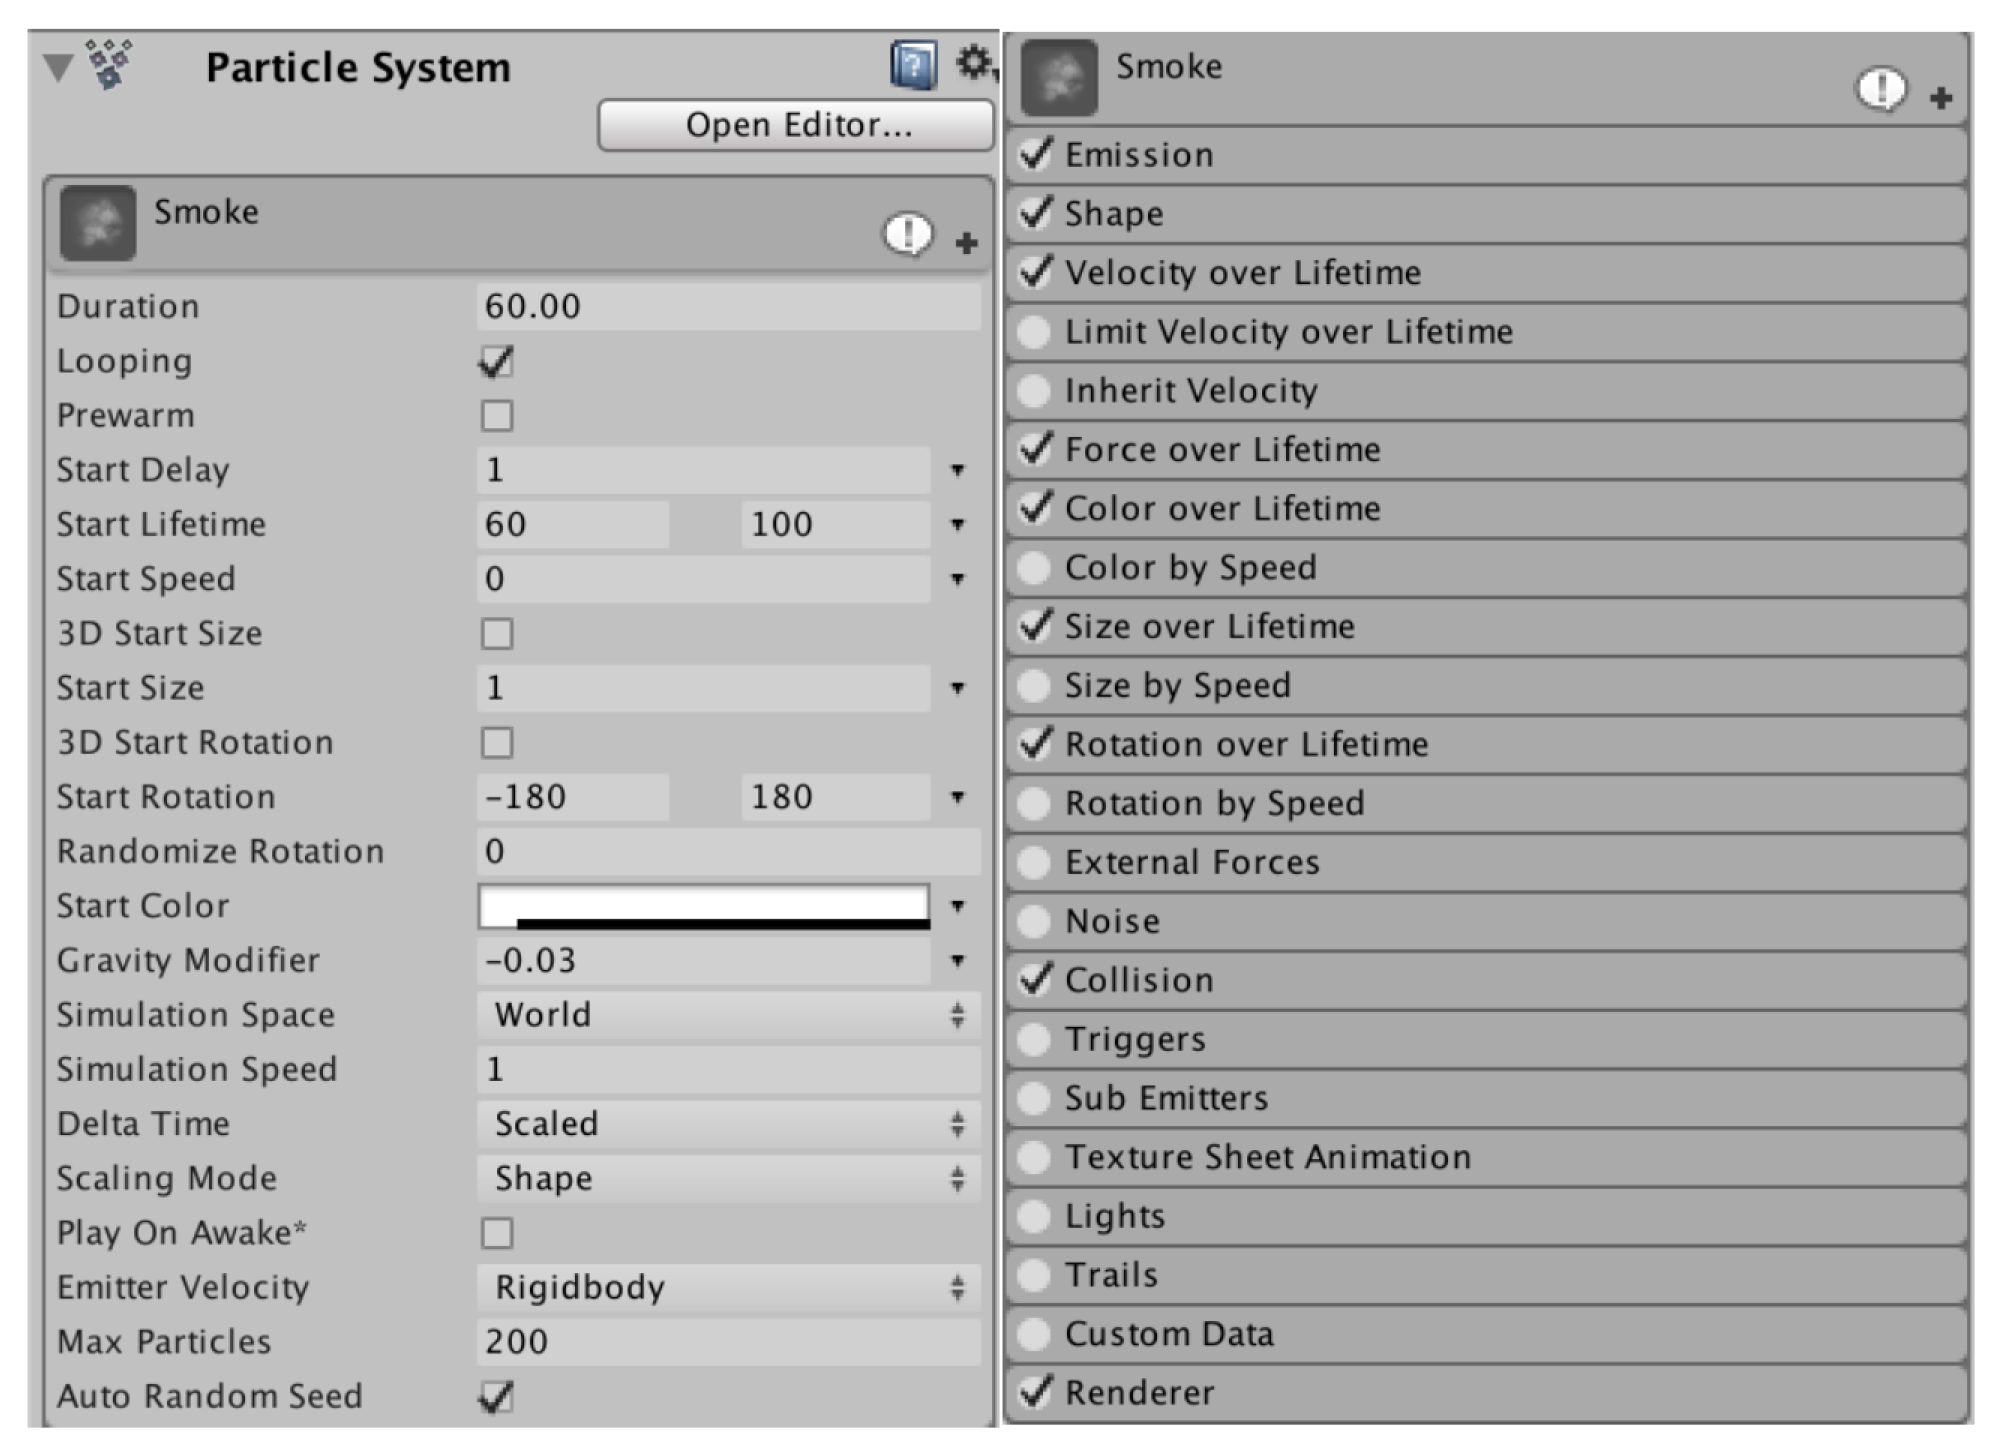Click the warning icon in left Smoke header
Screen dimensions: 2000x1449
pos(907,234)
